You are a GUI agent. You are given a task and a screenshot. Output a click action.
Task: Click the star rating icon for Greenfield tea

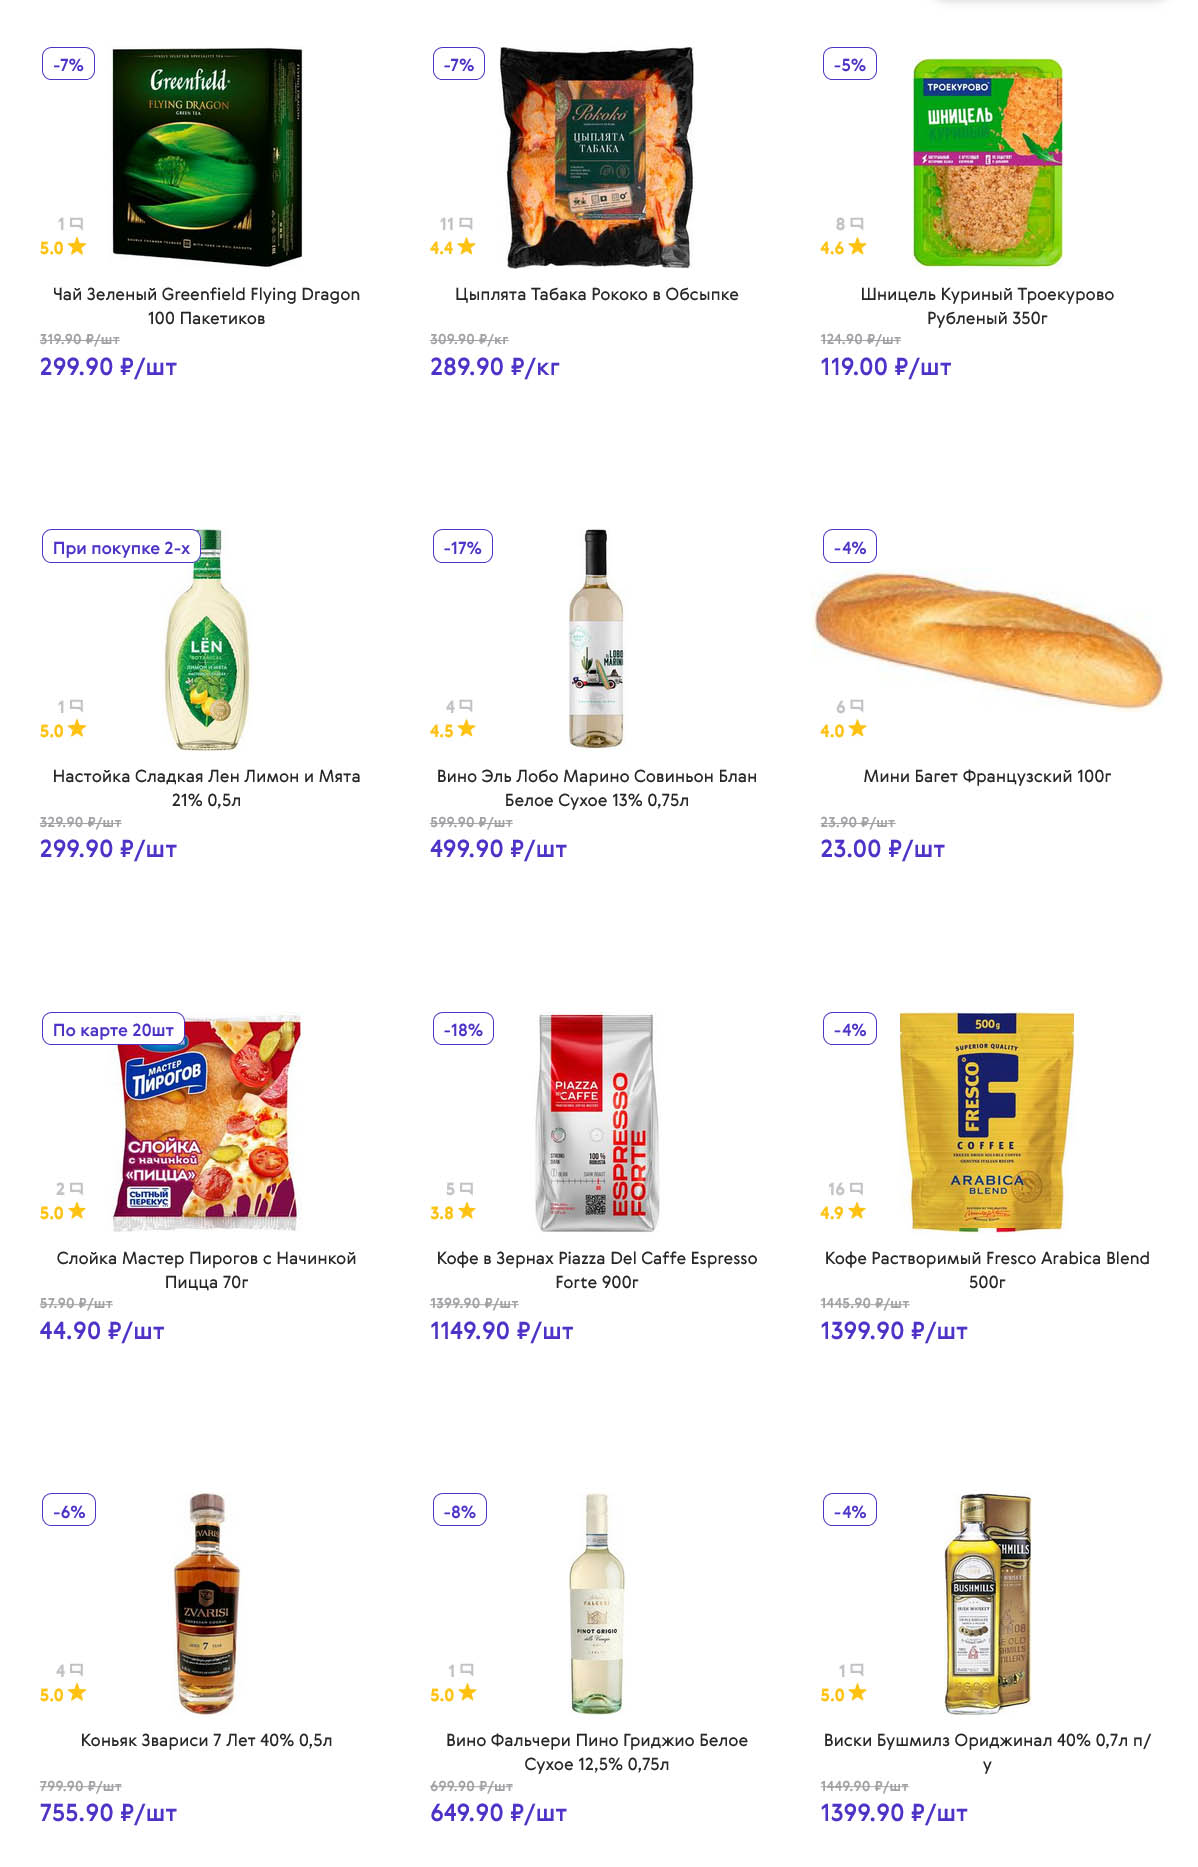click(77, 246)
